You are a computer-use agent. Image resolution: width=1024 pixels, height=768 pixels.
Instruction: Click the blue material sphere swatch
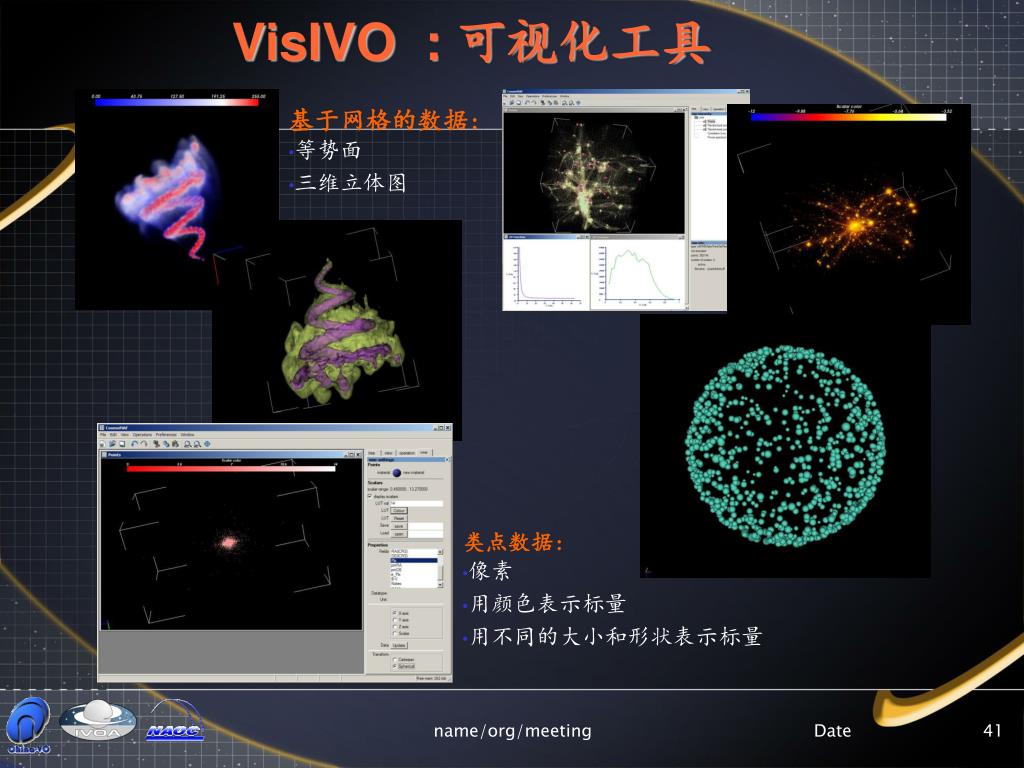396,473
